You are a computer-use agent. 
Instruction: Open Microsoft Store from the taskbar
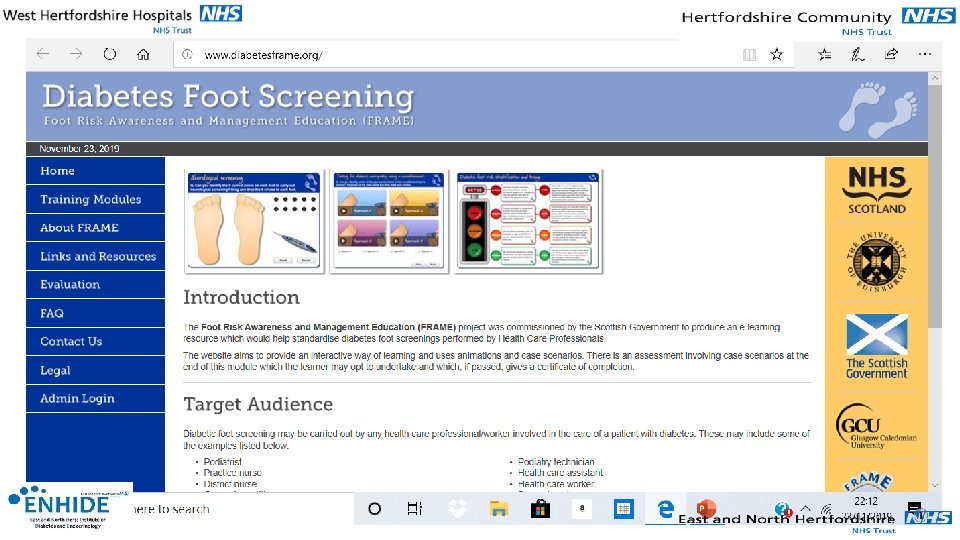[x=540, y=509]
